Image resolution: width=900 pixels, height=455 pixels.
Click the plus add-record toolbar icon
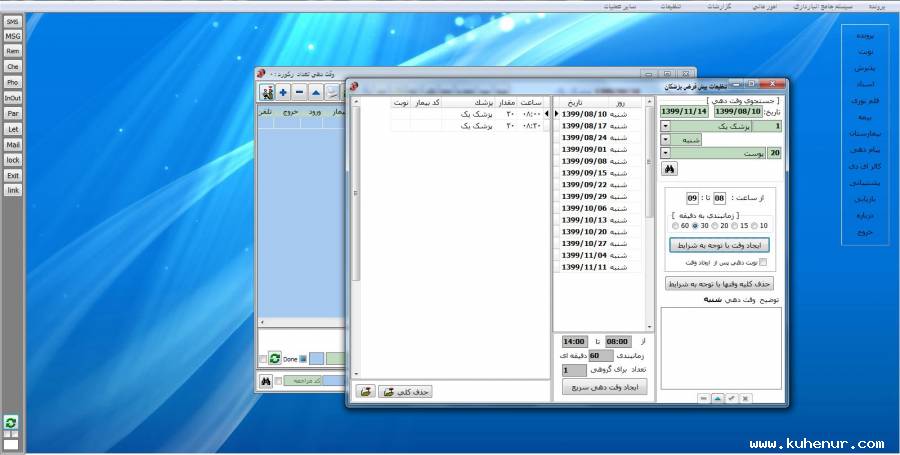[x=283, y=92]
